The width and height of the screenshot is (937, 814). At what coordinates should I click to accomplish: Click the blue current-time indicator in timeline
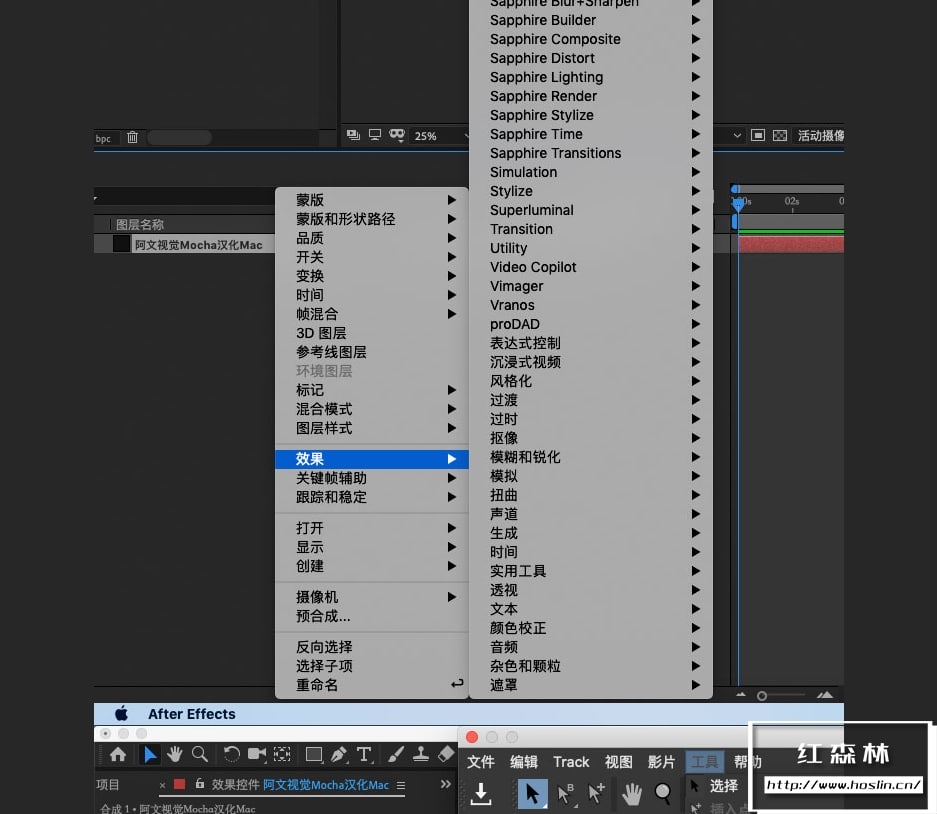point(739,204)
